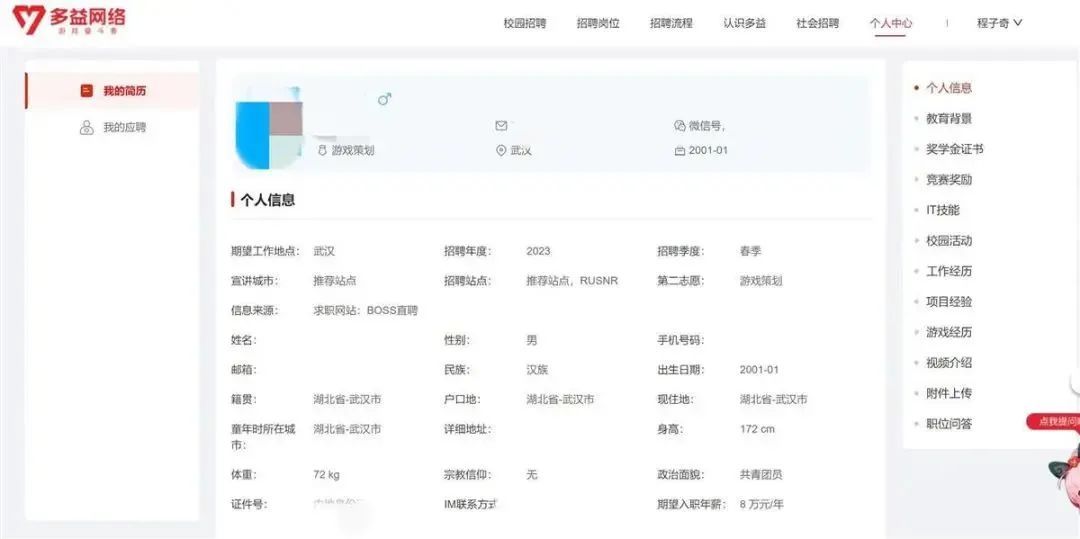The height and width of the screenshot is (539, 1080).
Task: Jump to 工作经历 section
Action: point(948,271)
